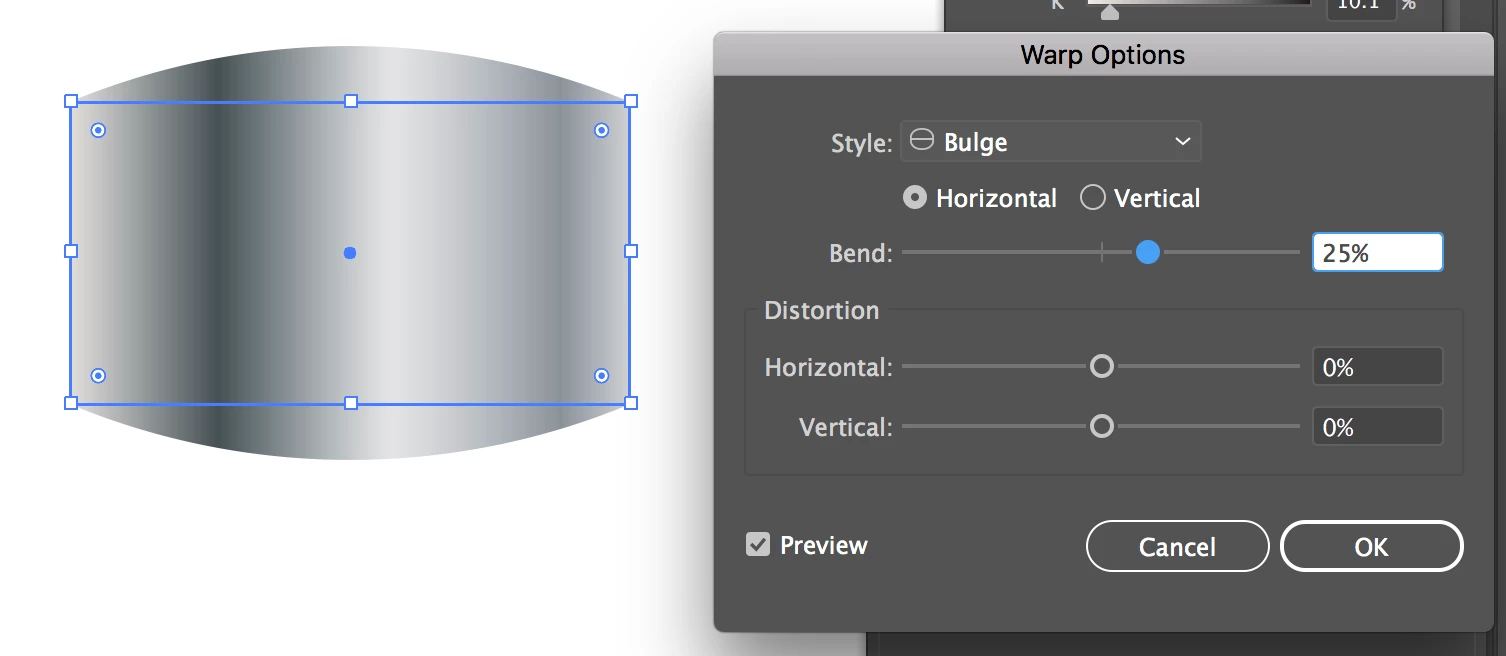Click the top-left corner radius widget
The height and width of the screenshot is (656, 1506).
(x=98, y=130)
